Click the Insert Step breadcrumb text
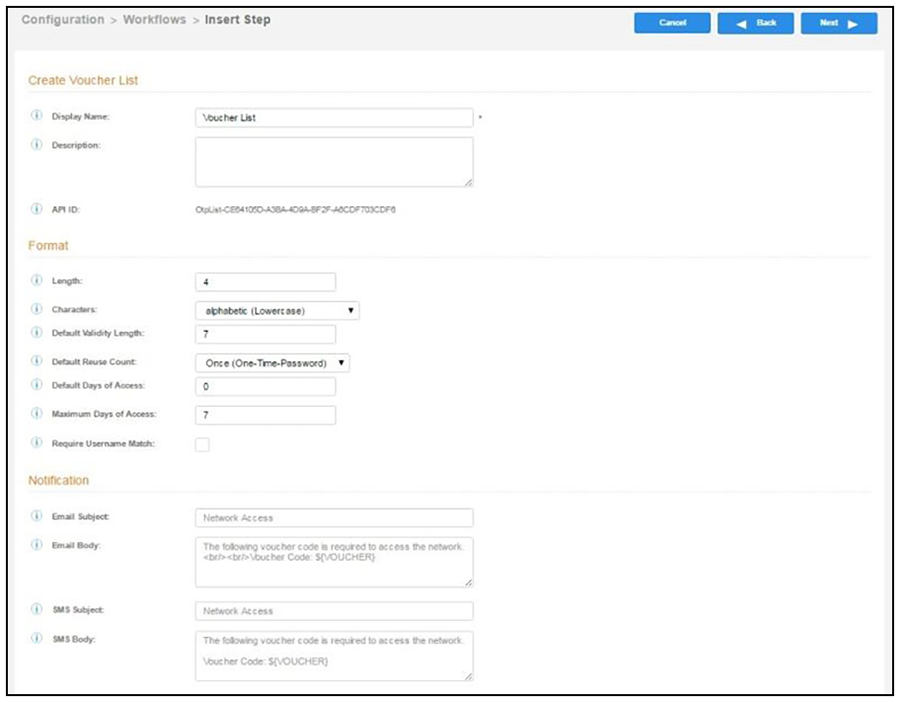Screen dimensions: 900x702 237,20
